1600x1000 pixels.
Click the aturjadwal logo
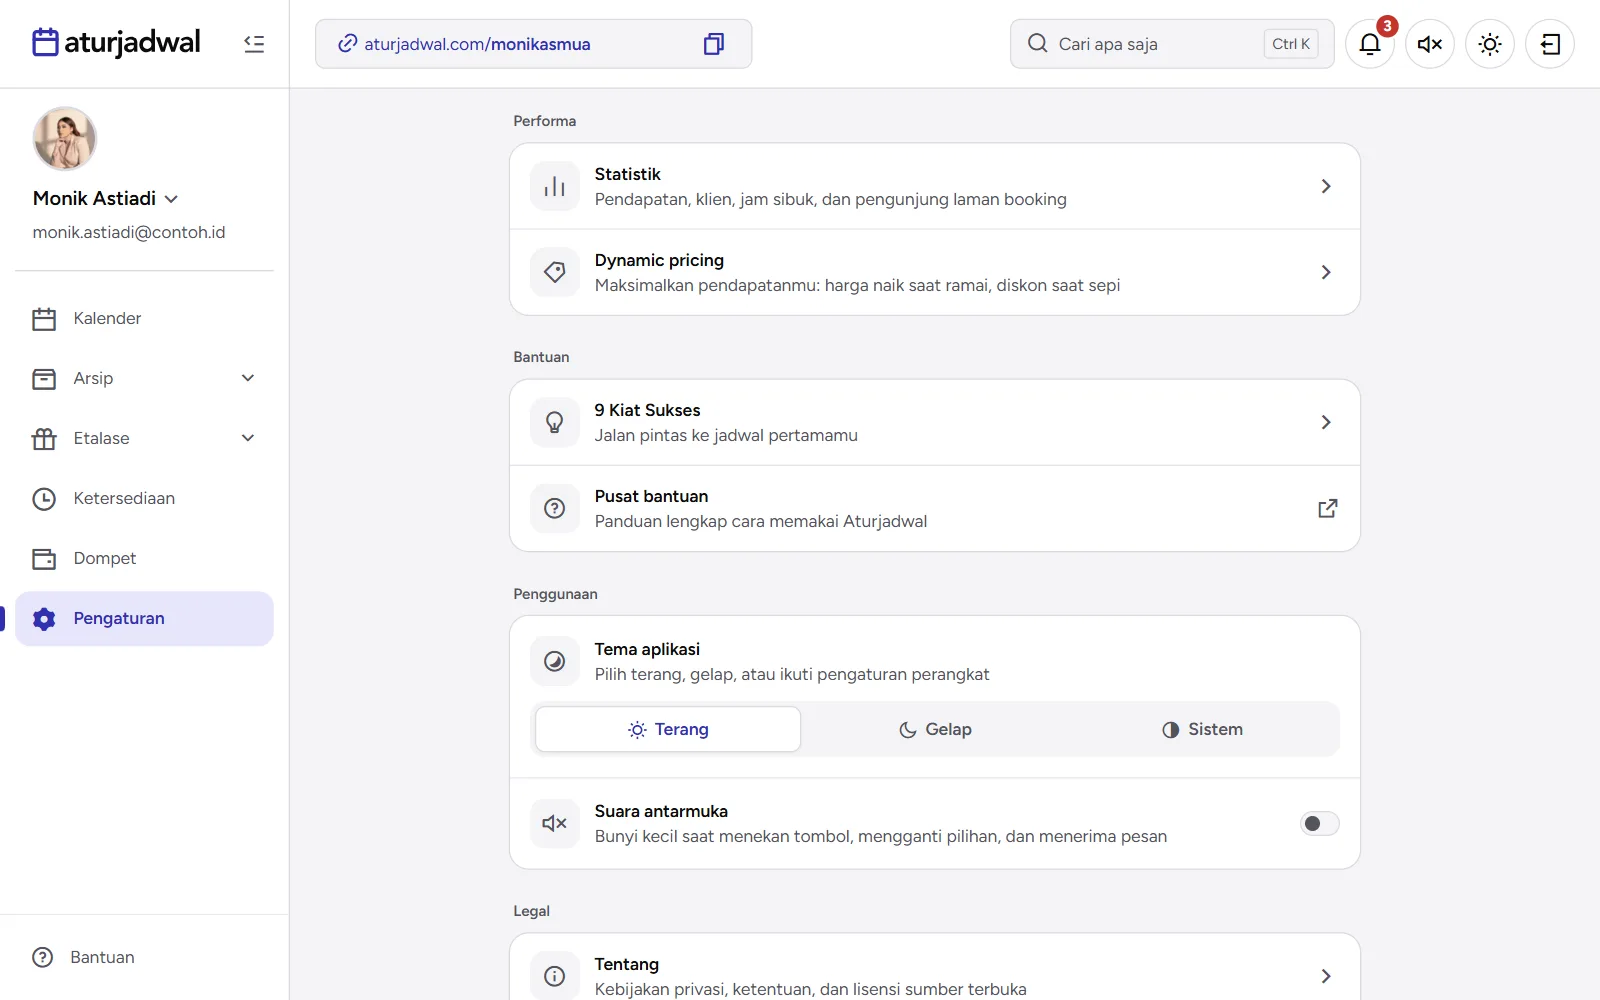(116, 42)
